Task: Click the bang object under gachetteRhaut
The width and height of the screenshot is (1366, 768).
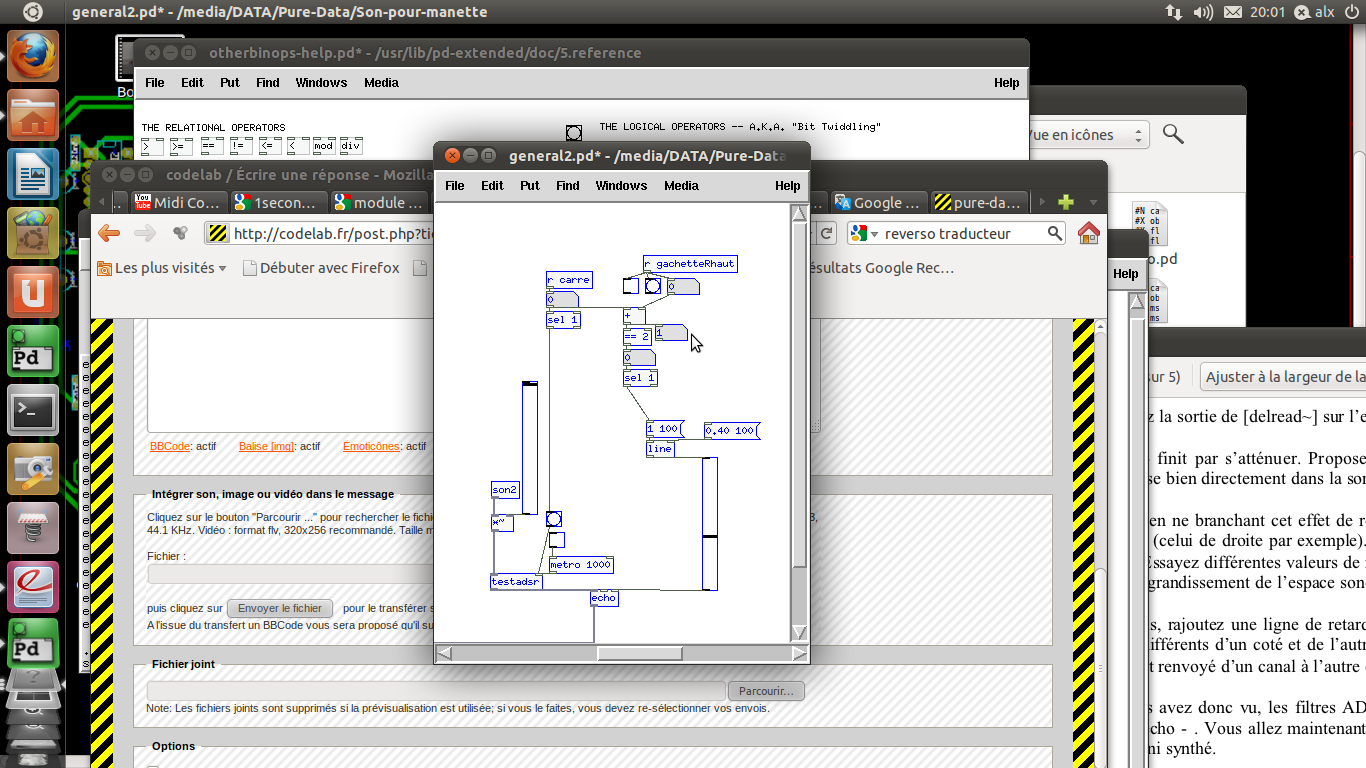Action: click(x=653, y=286)
